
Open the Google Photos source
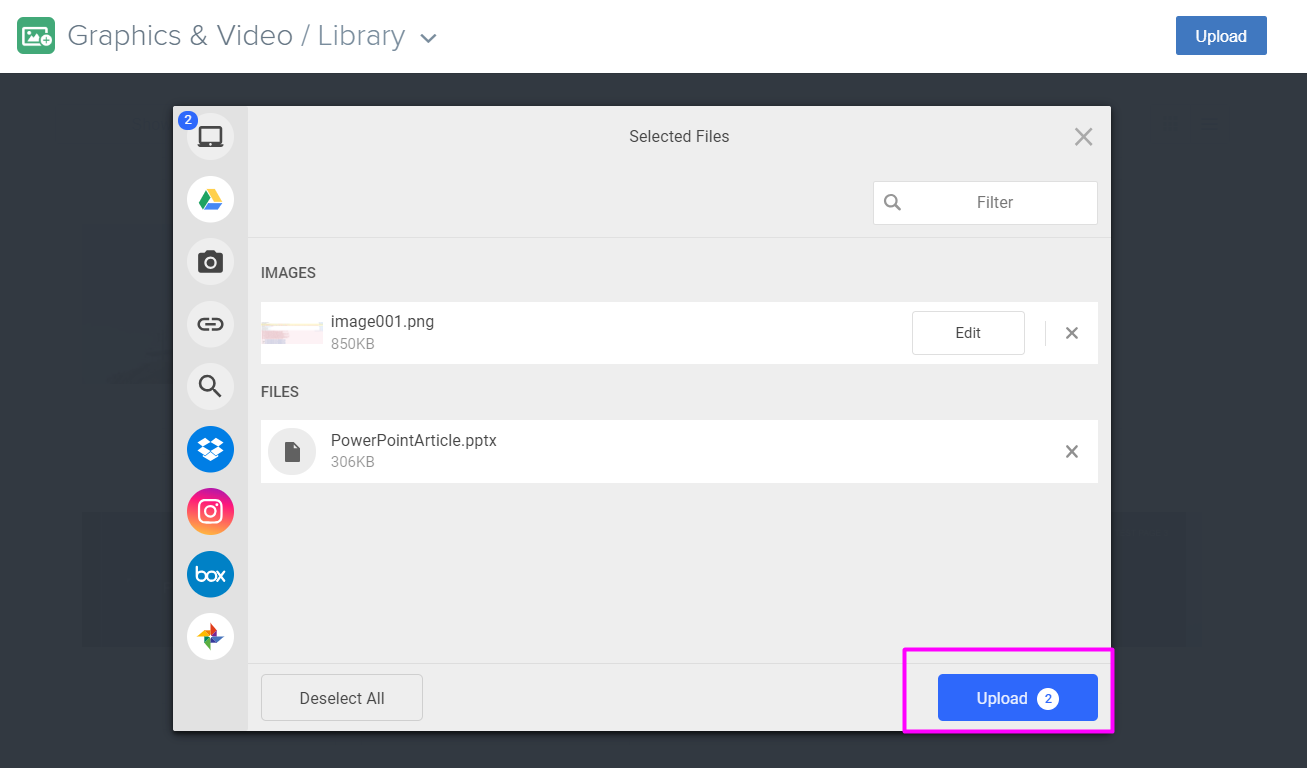pyautogui.click(x=210, y=636)
